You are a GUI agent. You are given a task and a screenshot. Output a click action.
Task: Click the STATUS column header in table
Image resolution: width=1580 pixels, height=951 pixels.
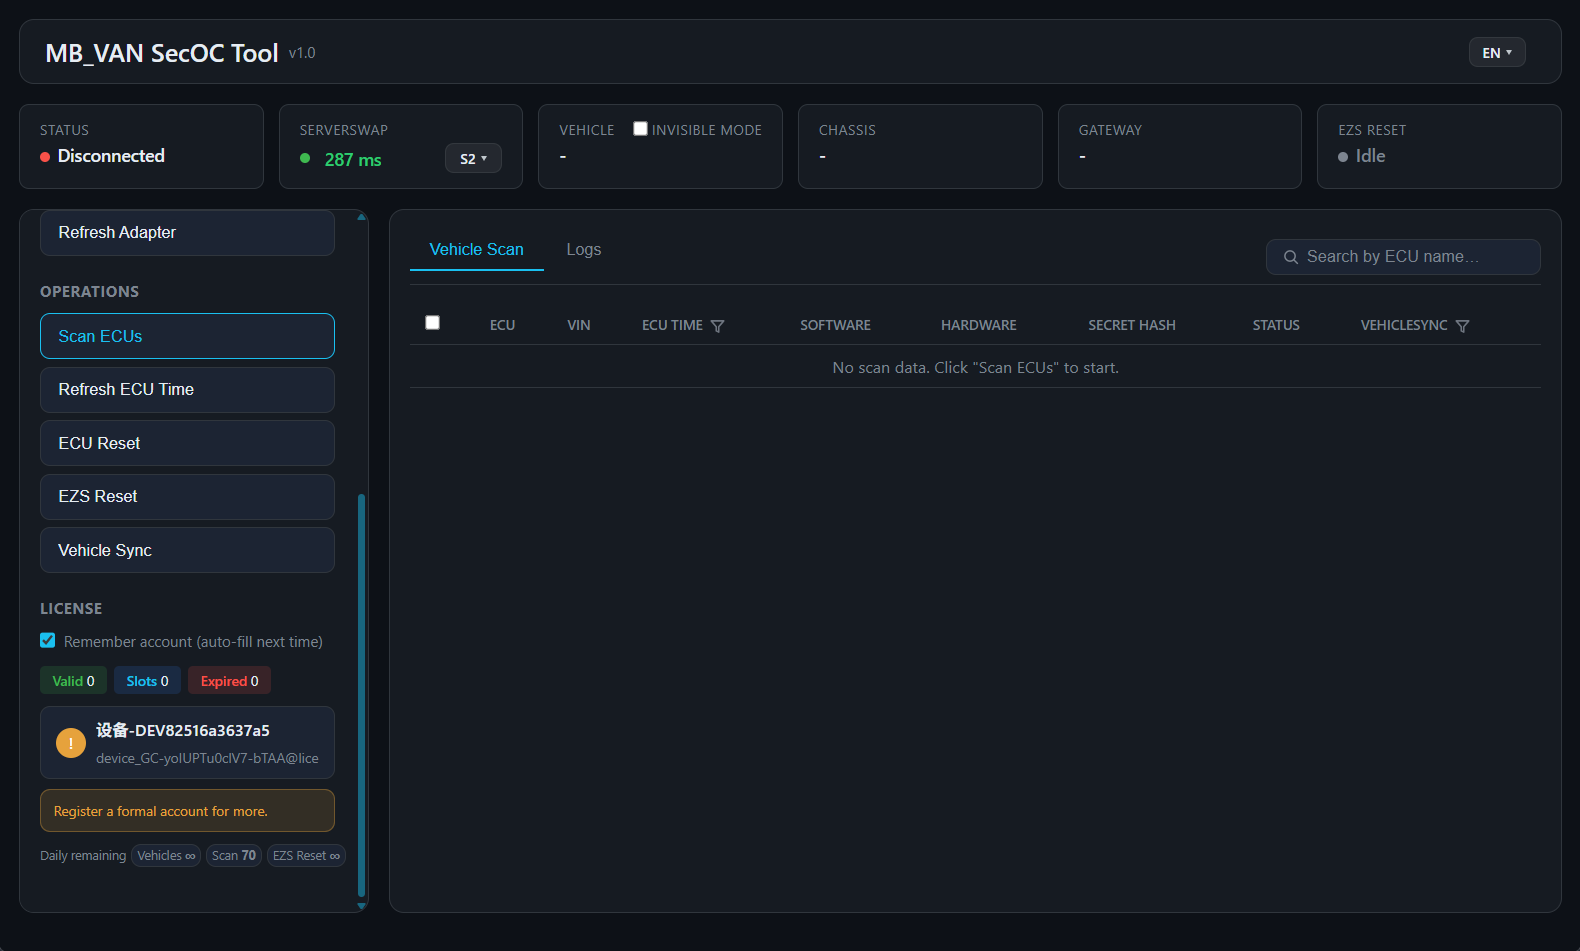point(1276,326)
